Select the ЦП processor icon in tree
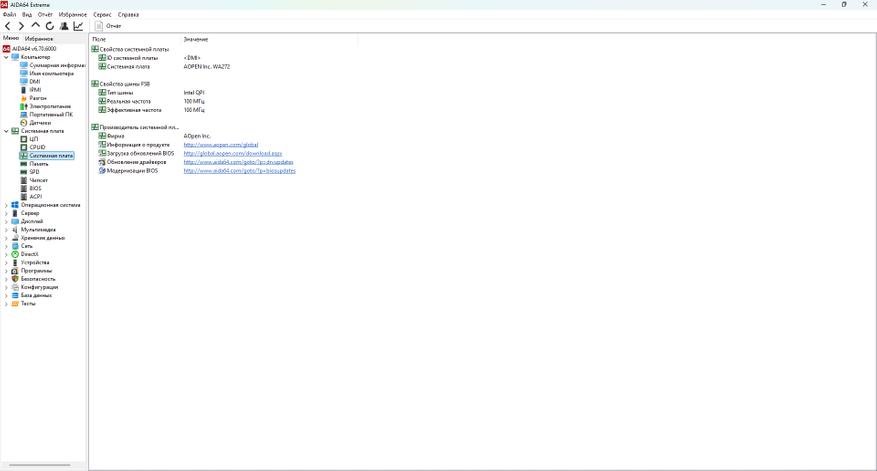The width and height of the screenshot is (877, 471). click(23, 139)
